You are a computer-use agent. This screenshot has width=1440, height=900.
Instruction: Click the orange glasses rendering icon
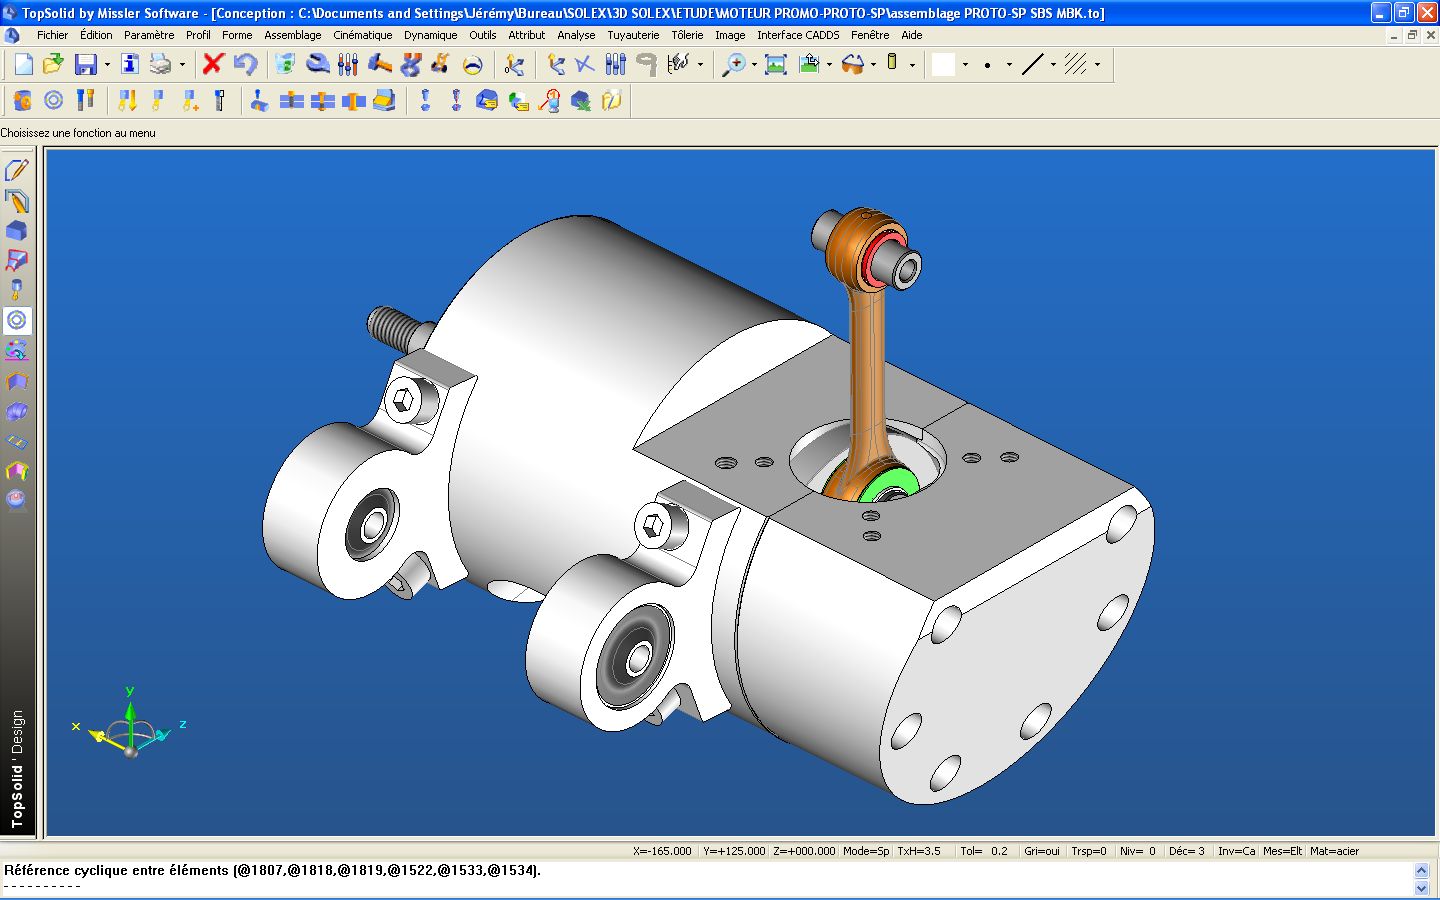pyautogui.click(x=853, y=65)
